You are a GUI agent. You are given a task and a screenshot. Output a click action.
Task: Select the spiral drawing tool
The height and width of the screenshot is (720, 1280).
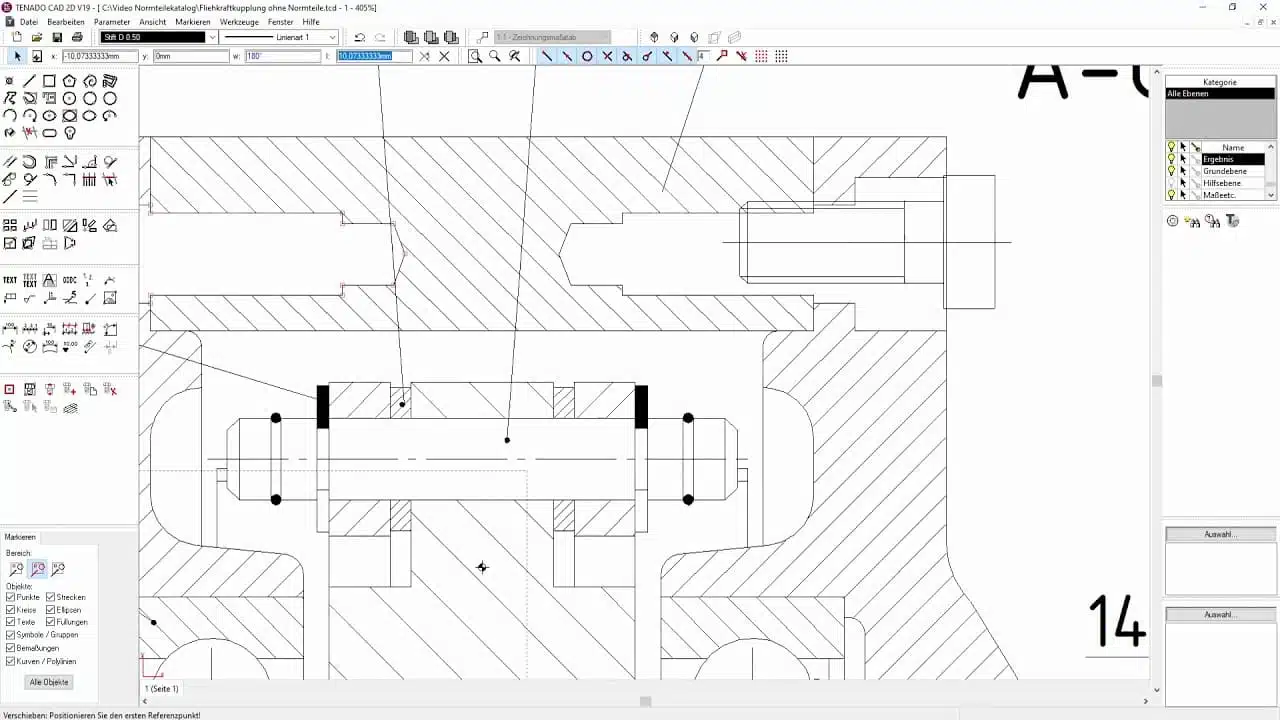(90, 81)
